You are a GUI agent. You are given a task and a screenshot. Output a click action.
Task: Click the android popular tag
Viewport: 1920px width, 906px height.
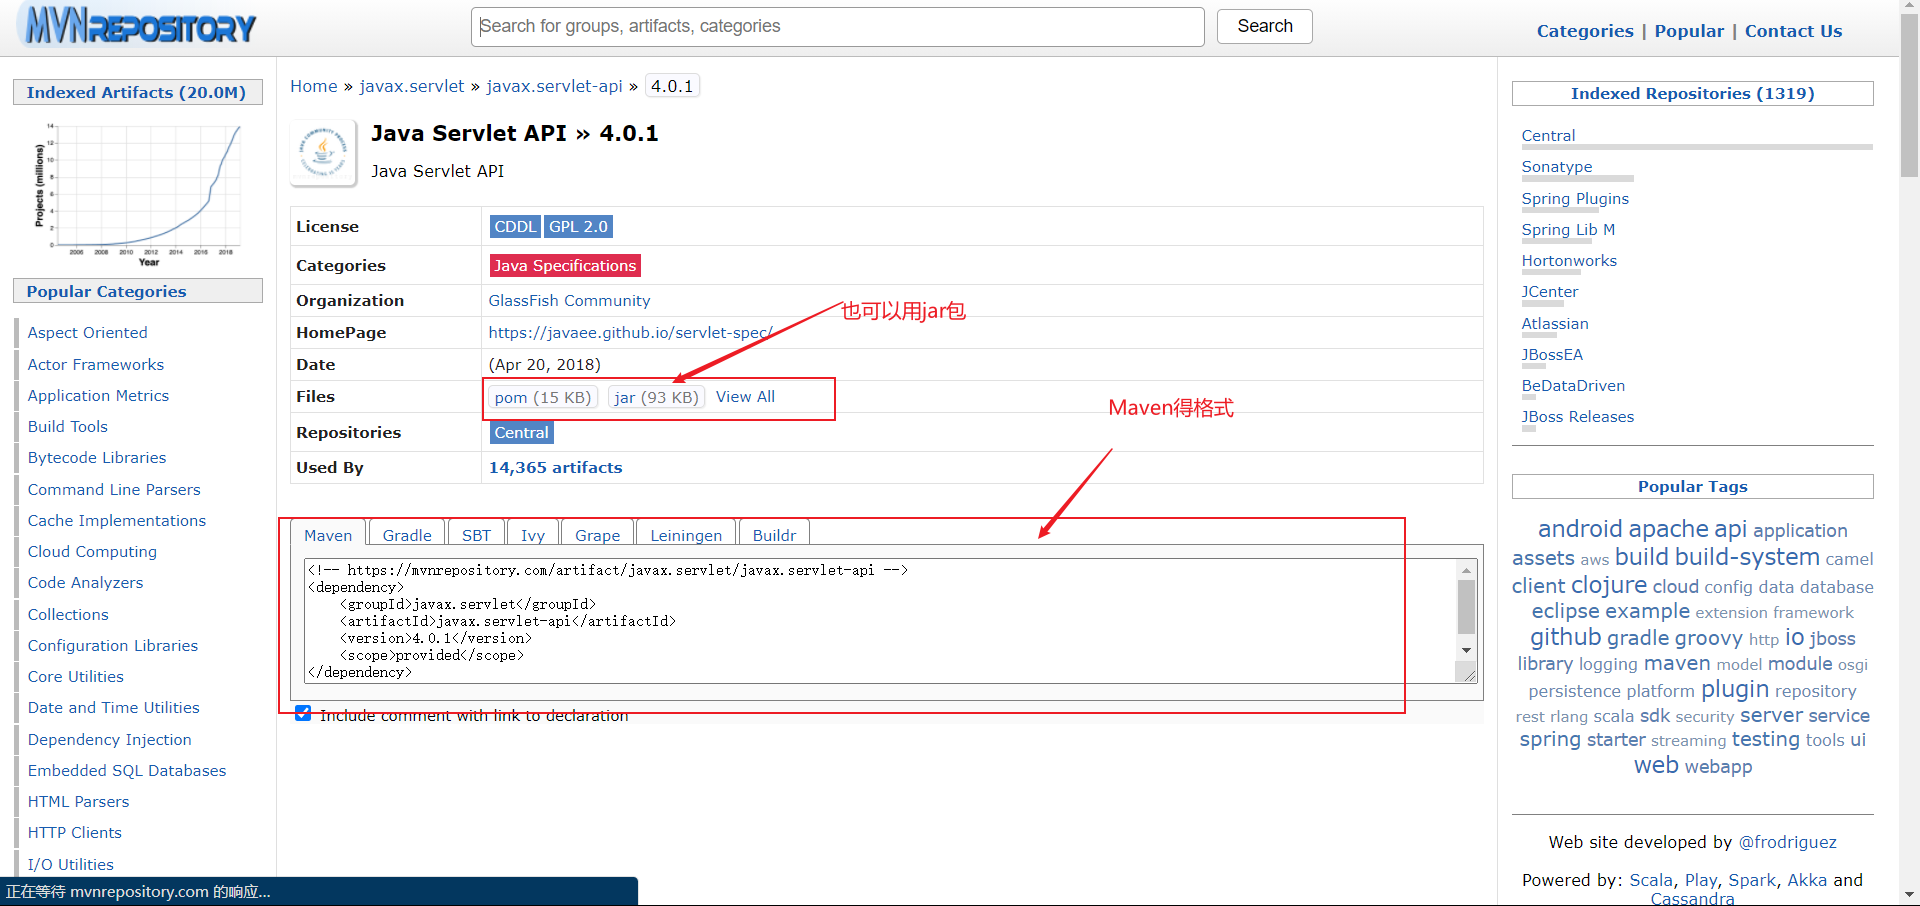pos(1580,529)
